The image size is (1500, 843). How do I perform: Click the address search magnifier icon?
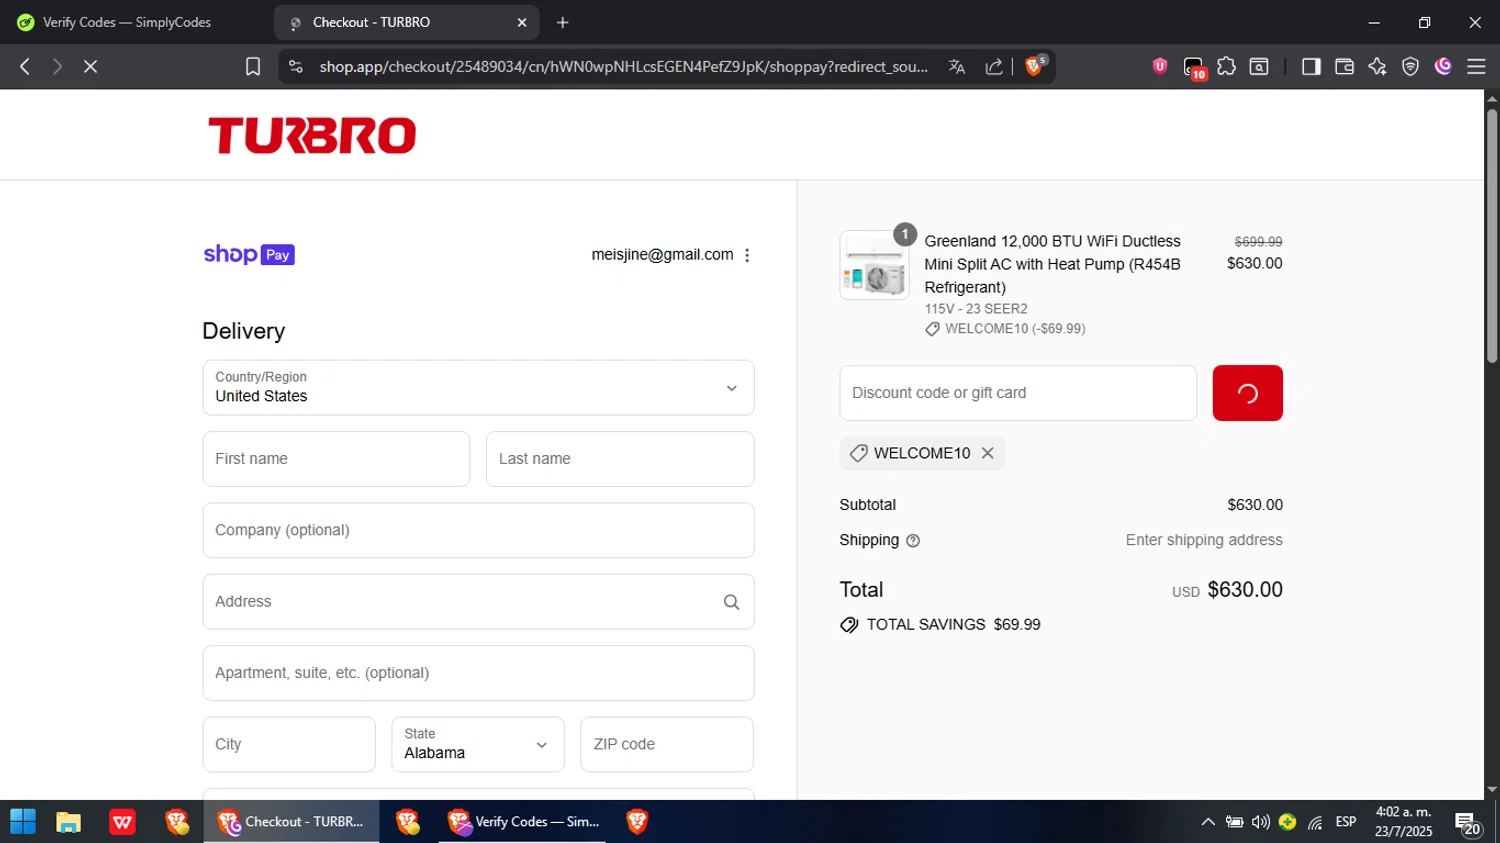point(732,602)
